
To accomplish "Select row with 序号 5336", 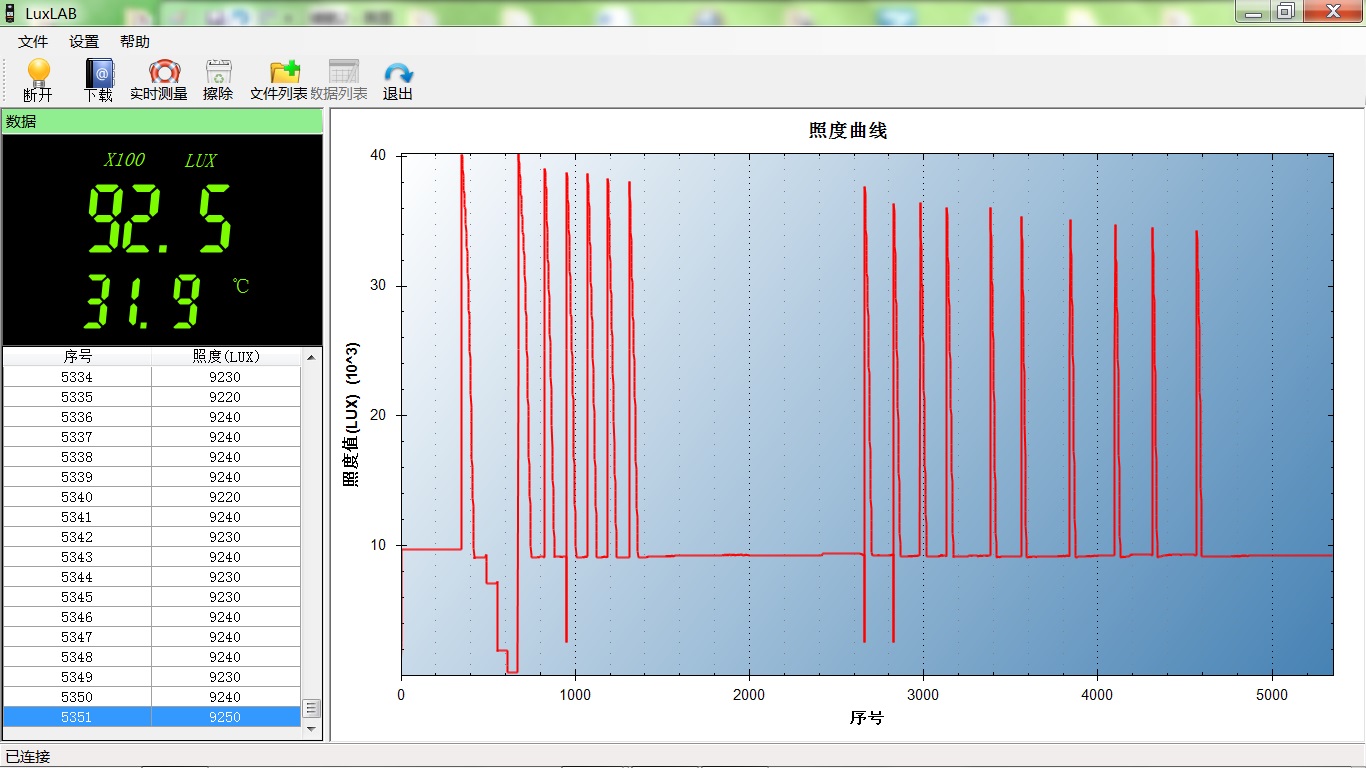I will click(x=152, y=417).
